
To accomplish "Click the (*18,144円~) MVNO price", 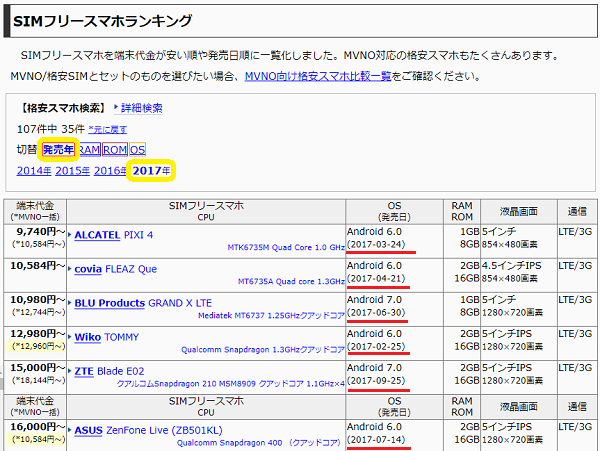I will click(38, 380).
